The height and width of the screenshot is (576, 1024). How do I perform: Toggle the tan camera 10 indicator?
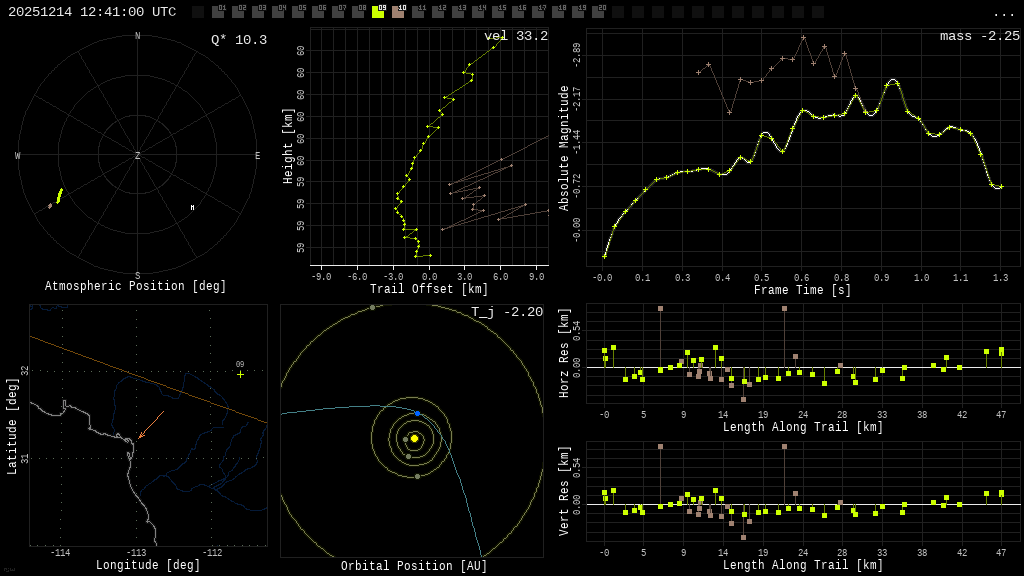pyautogui.click(x=398, y=13)
